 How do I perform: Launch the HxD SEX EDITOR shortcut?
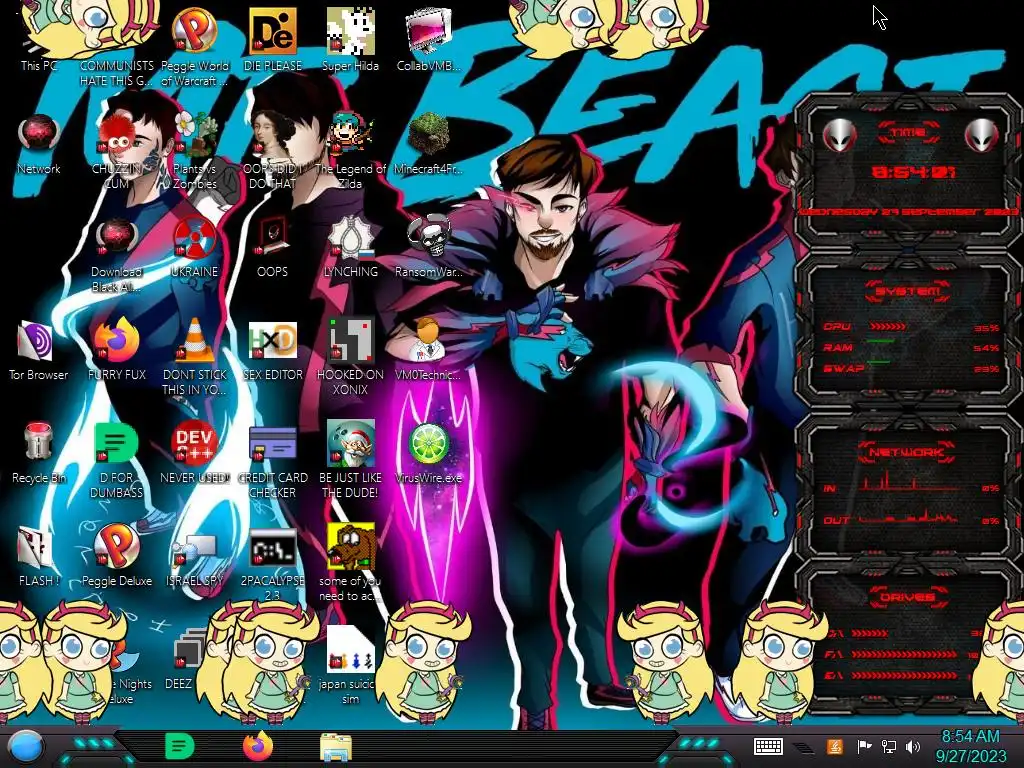point(272,350)
